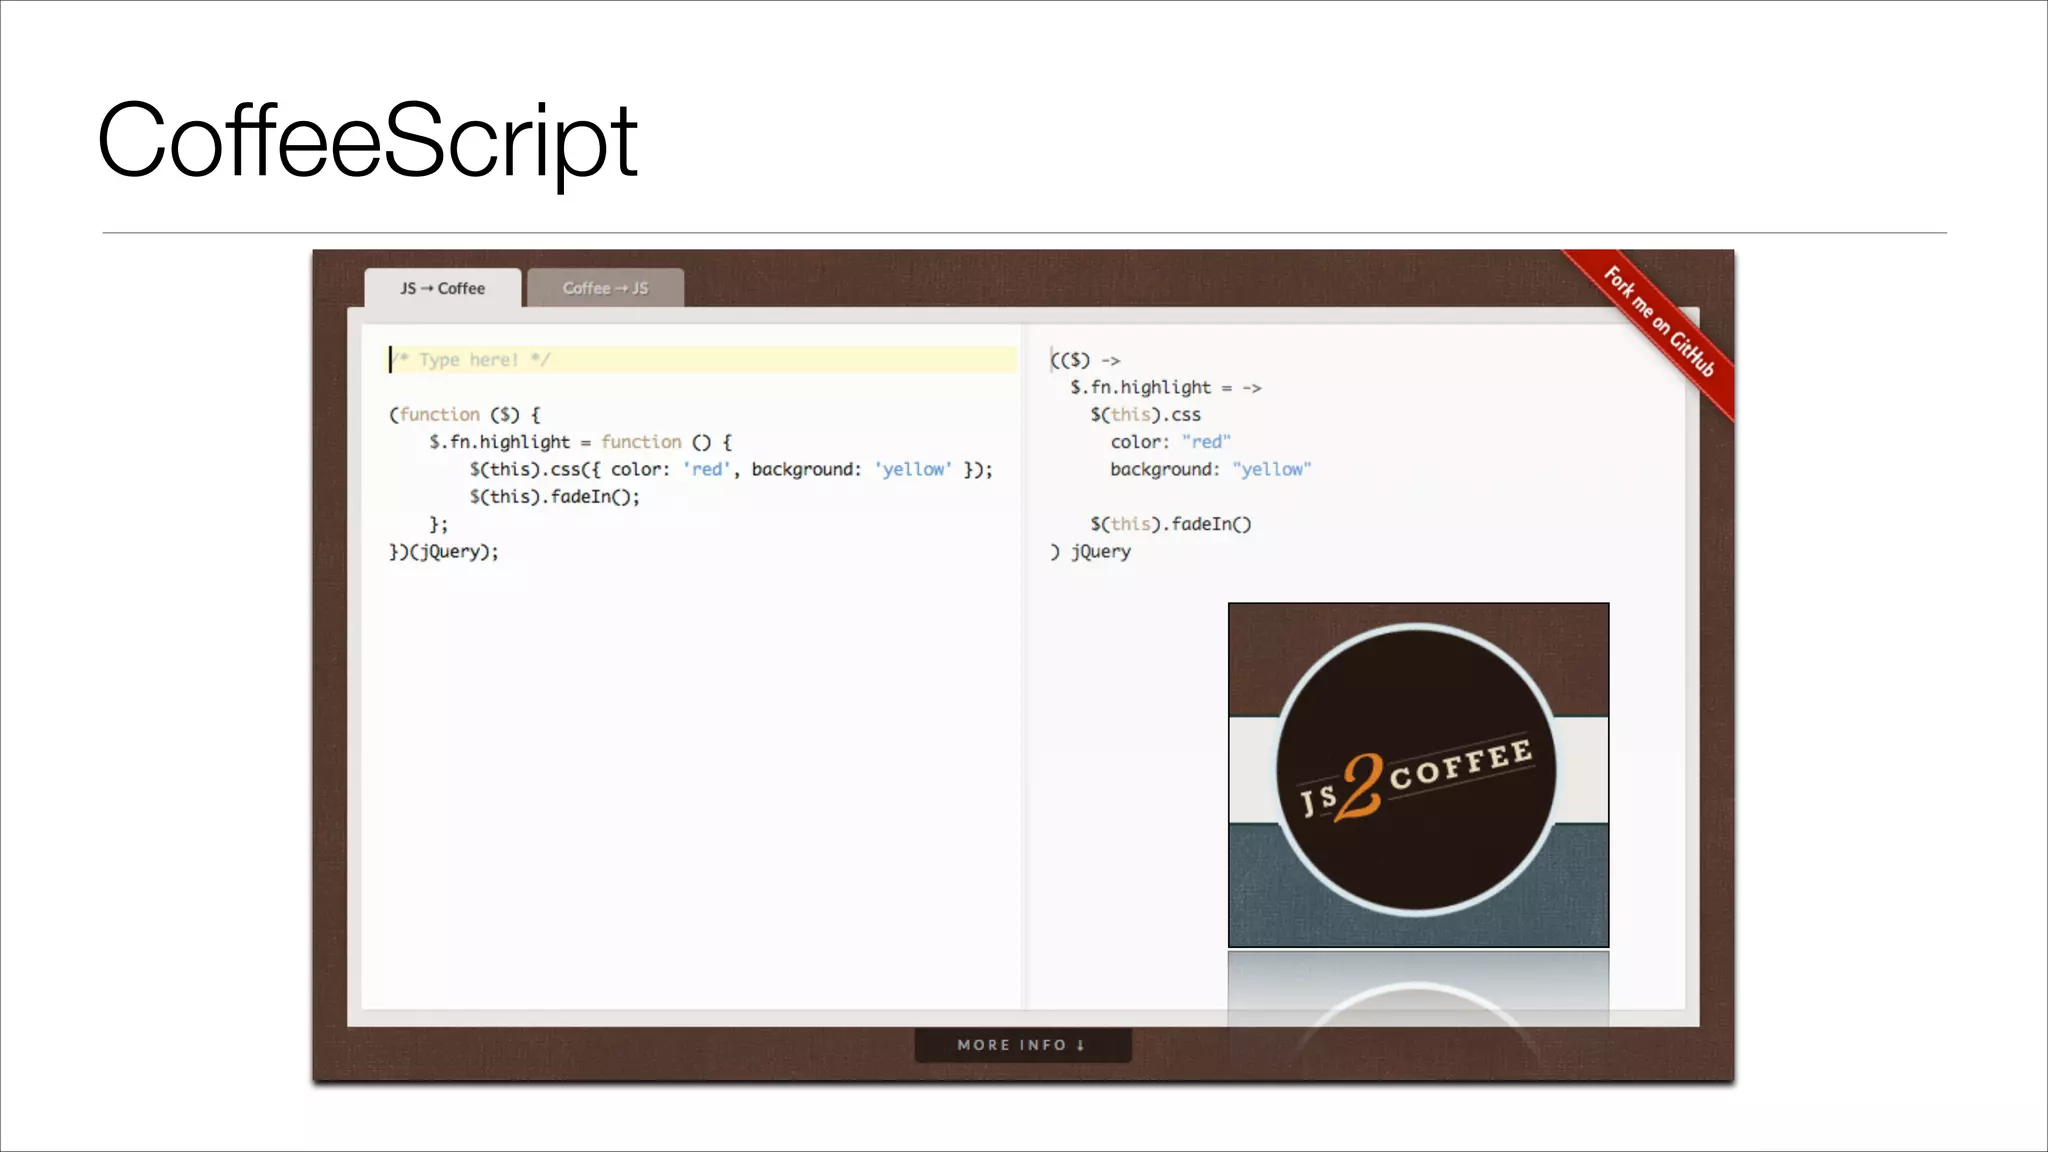The height and width of the screenshot is (1152, 2048).
Task: Place cursor on $(this).fadeIn(); JS line
Action: 554,497
